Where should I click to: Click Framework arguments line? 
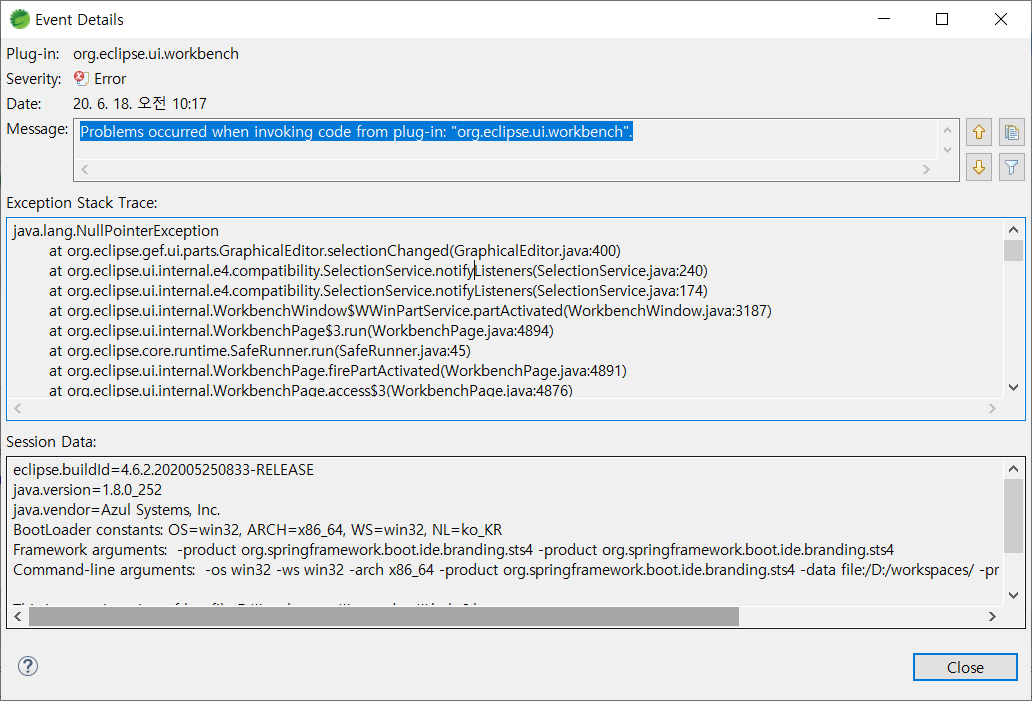click(453, 550)
